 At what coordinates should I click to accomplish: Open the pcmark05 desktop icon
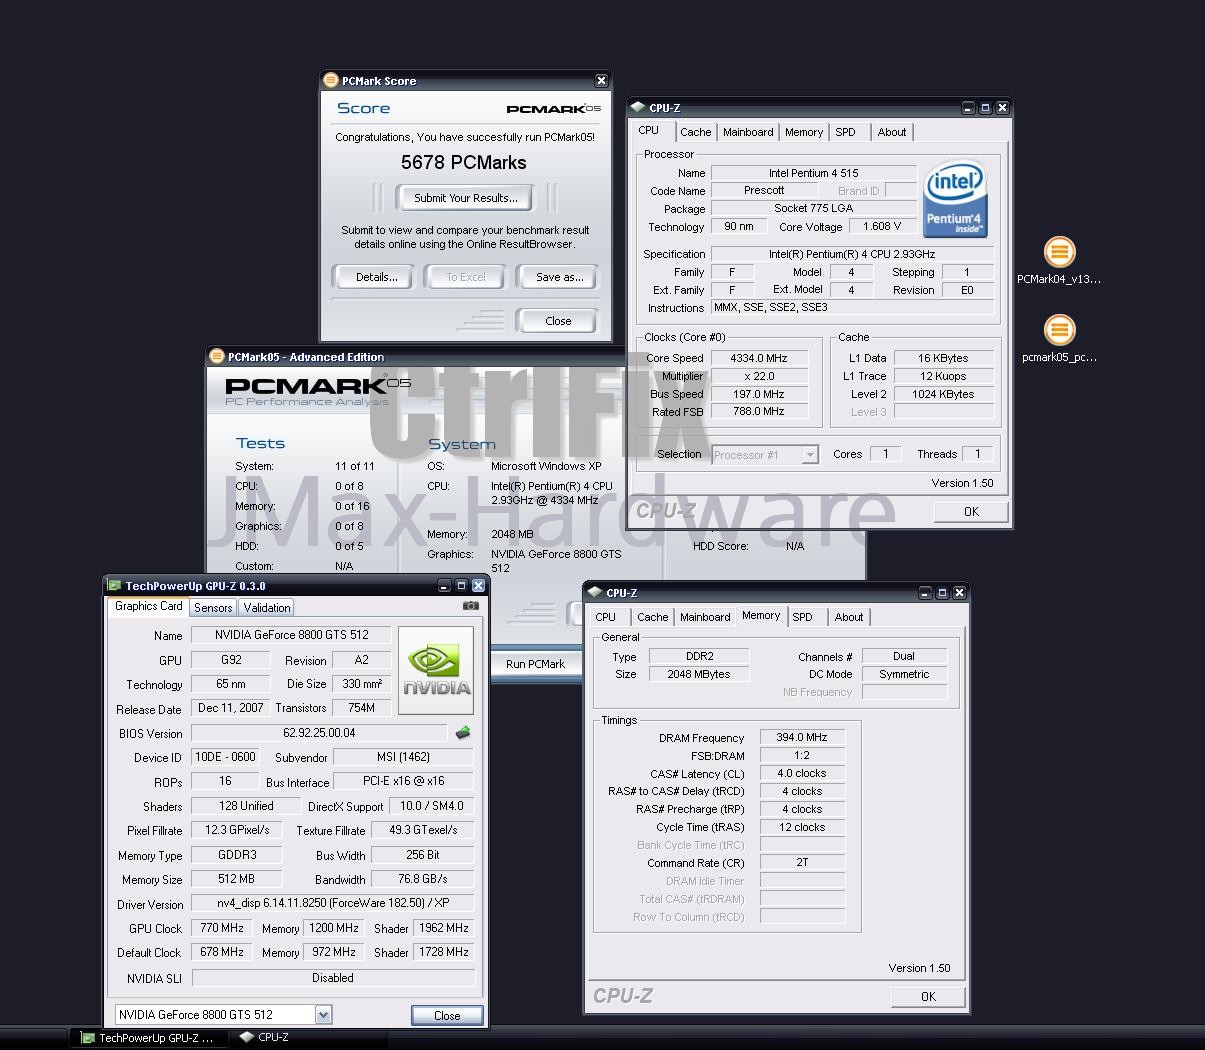(1059, 330)
